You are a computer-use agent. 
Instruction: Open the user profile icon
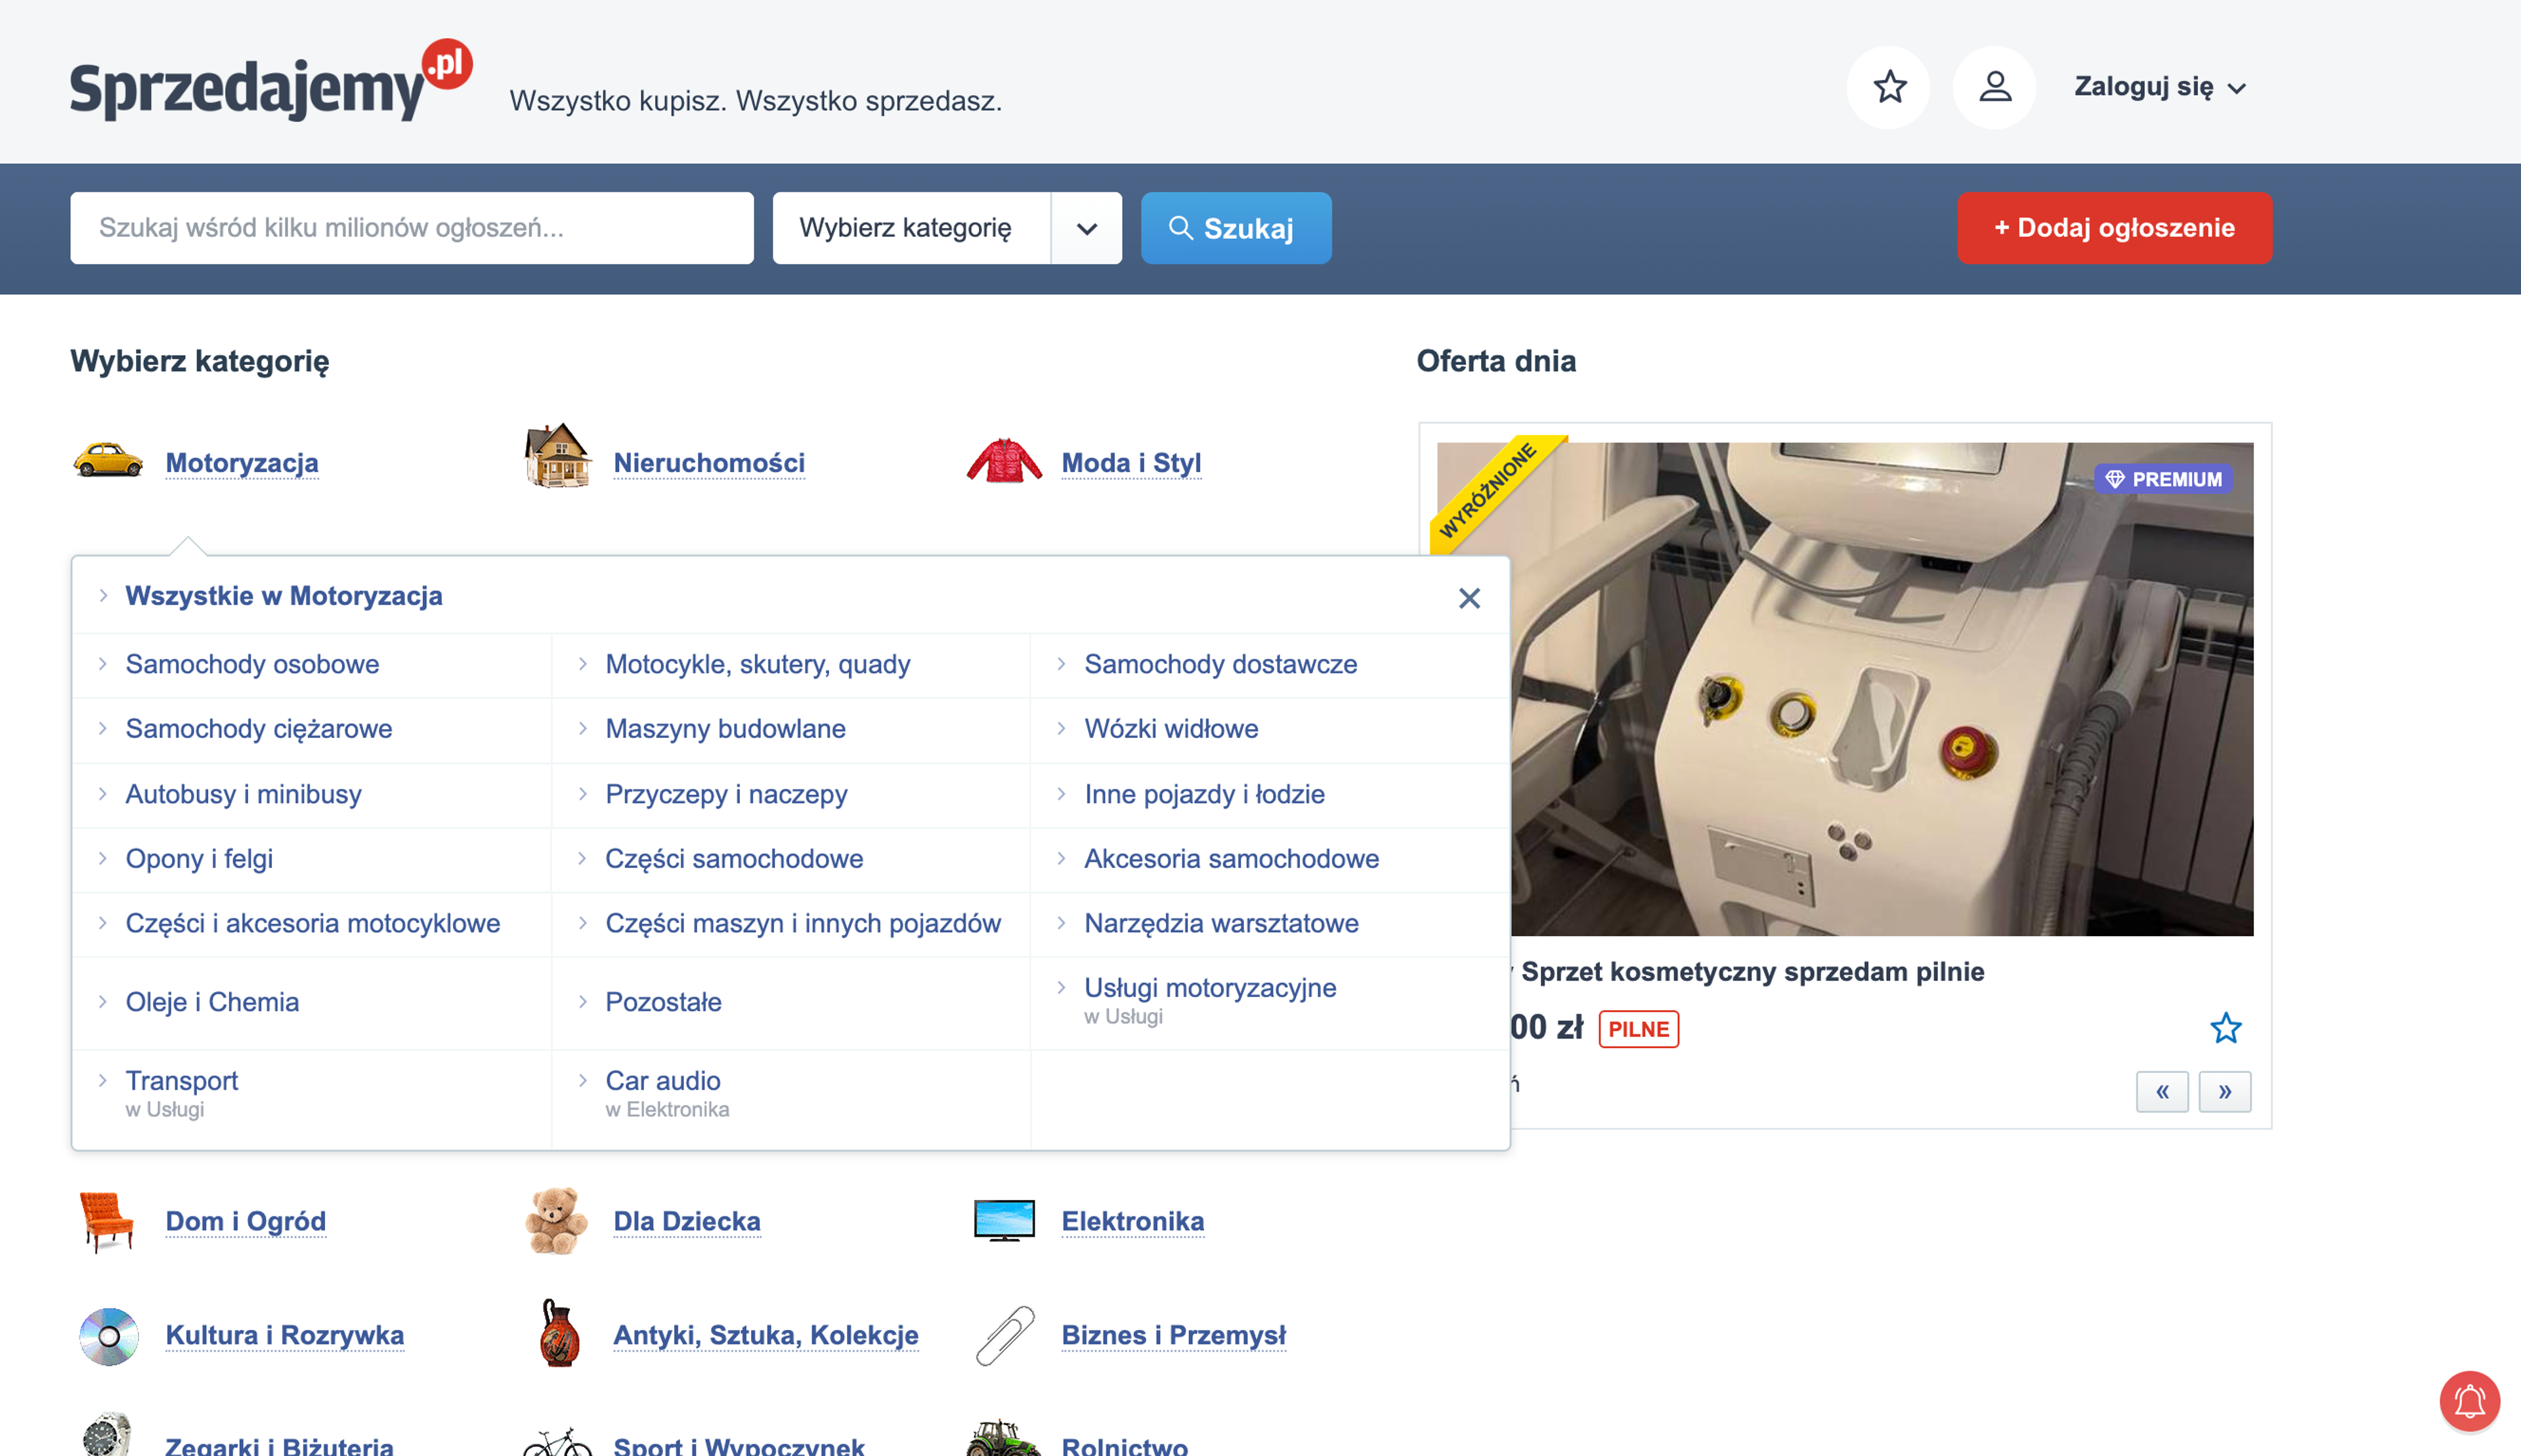tap(1994, 87)
